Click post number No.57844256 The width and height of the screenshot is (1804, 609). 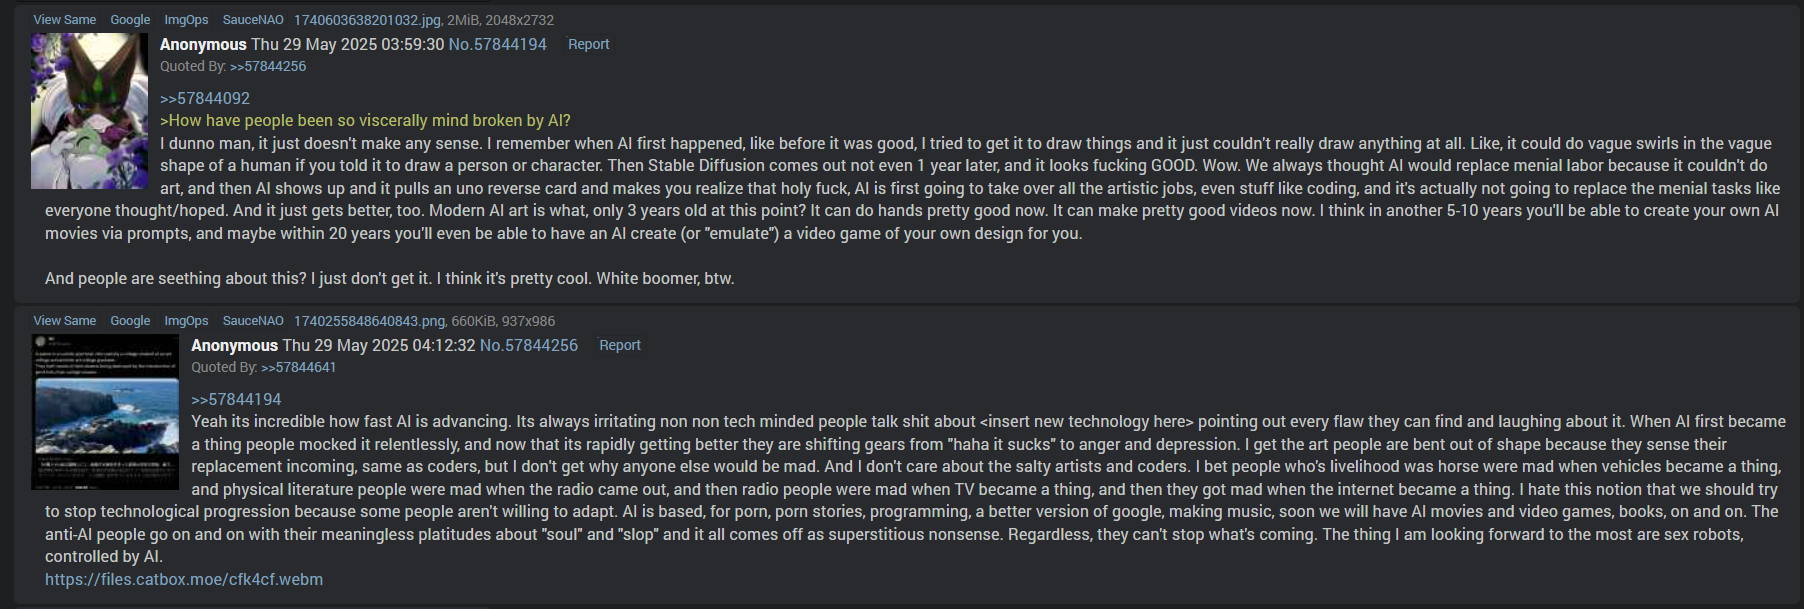[x=528, y=345]
